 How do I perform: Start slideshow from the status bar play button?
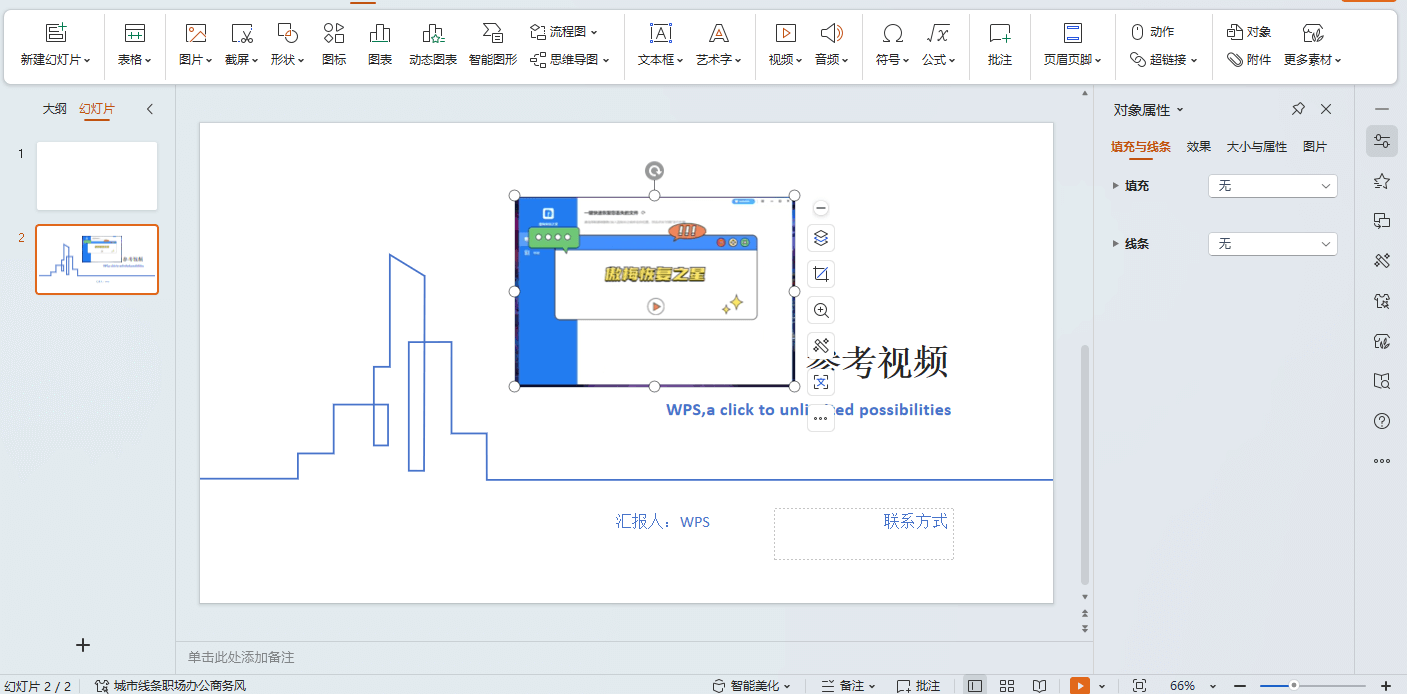coord(1080,685)
